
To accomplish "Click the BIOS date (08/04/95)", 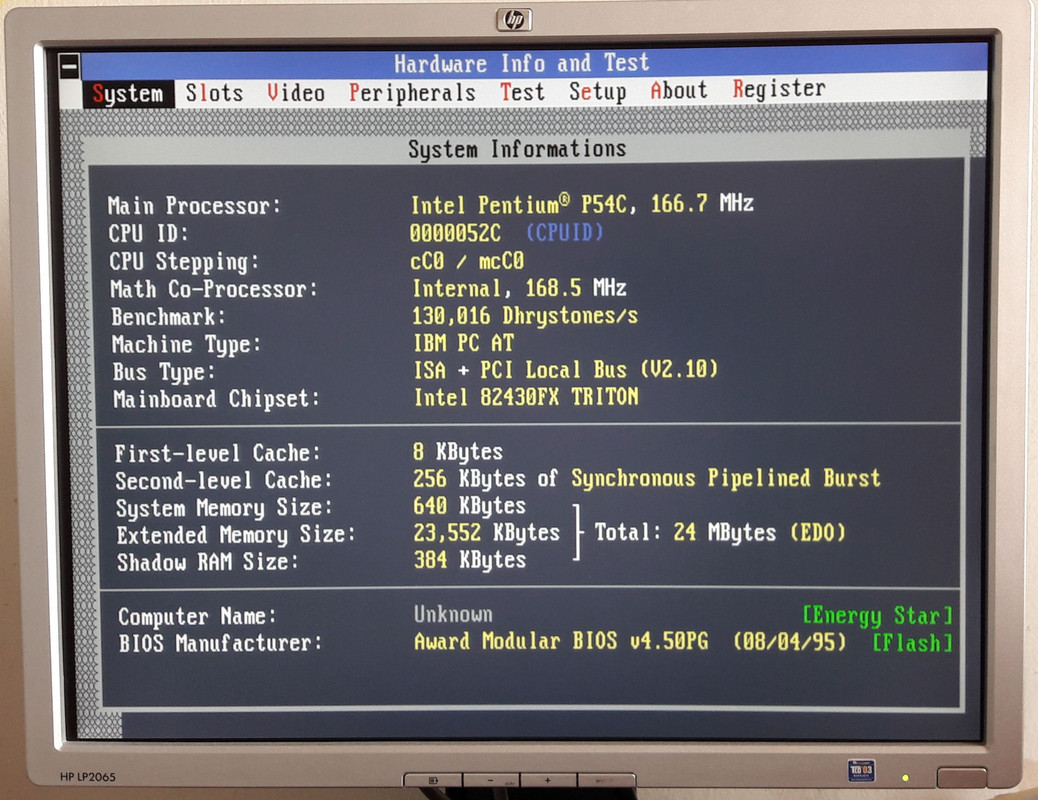I will [789, 642].
